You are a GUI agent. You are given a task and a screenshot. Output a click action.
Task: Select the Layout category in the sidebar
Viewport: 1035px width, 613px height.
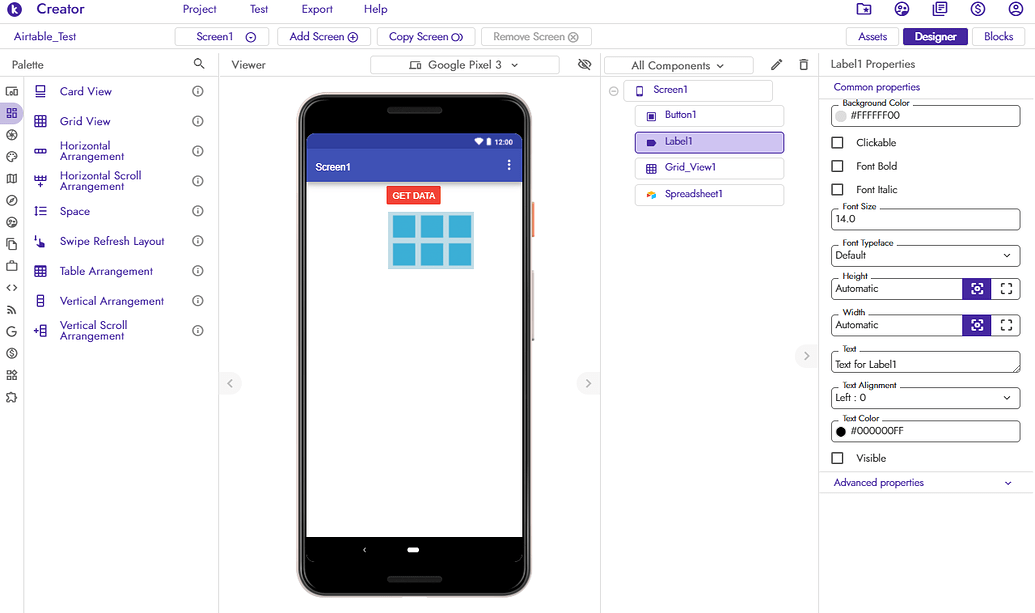click(11, 113)
